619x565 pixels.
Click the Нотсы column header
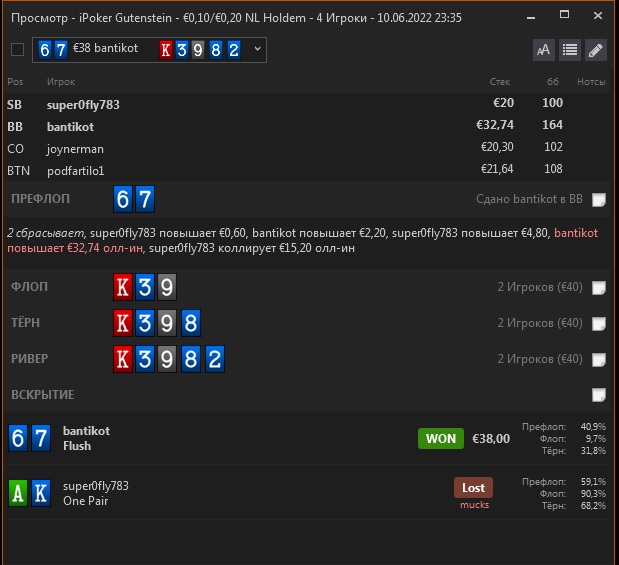[x=591, y=82]
